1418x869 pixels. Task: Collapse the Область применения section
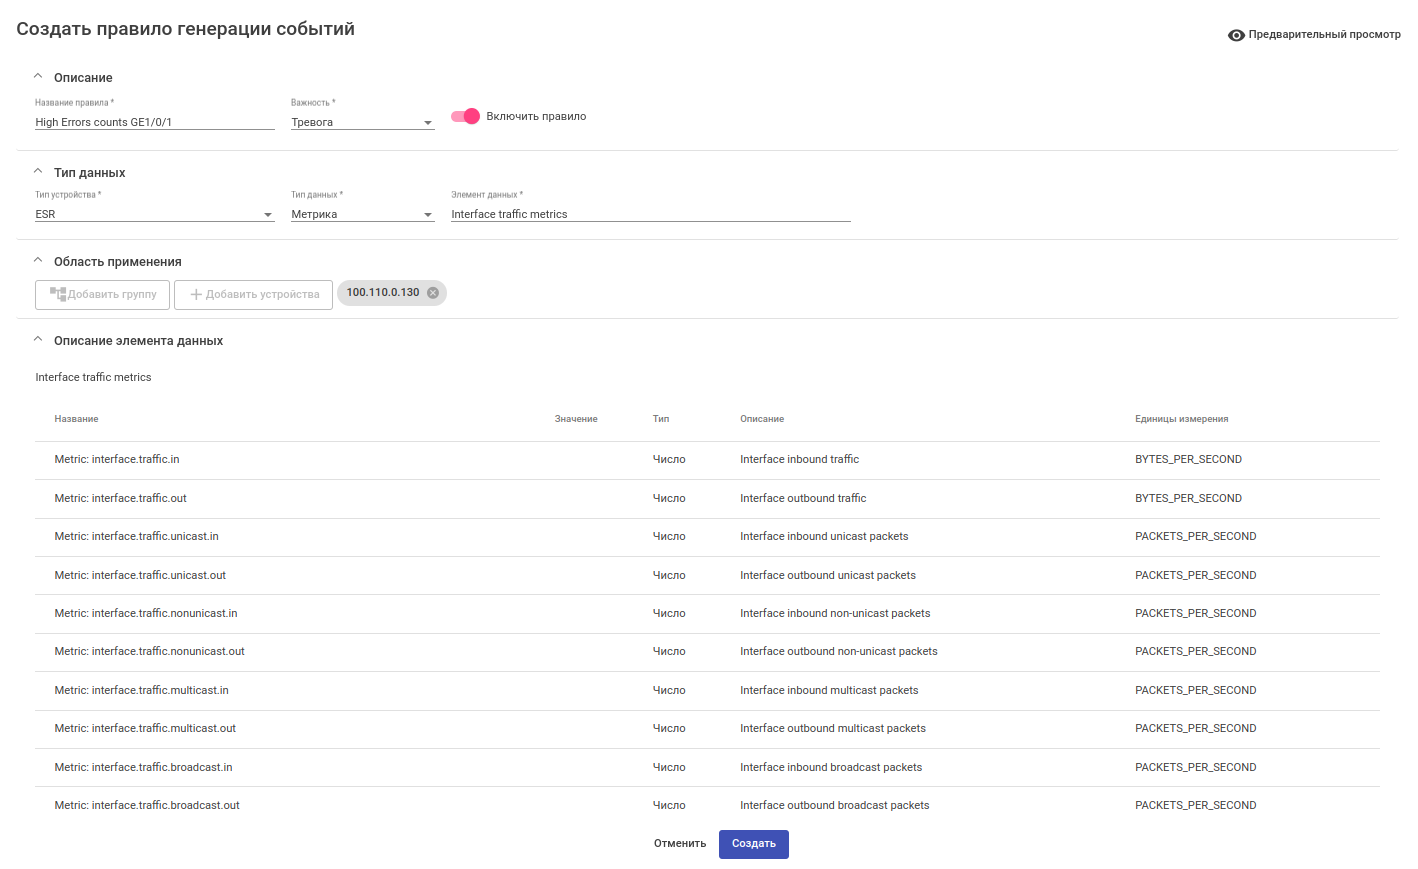(38, 261)
